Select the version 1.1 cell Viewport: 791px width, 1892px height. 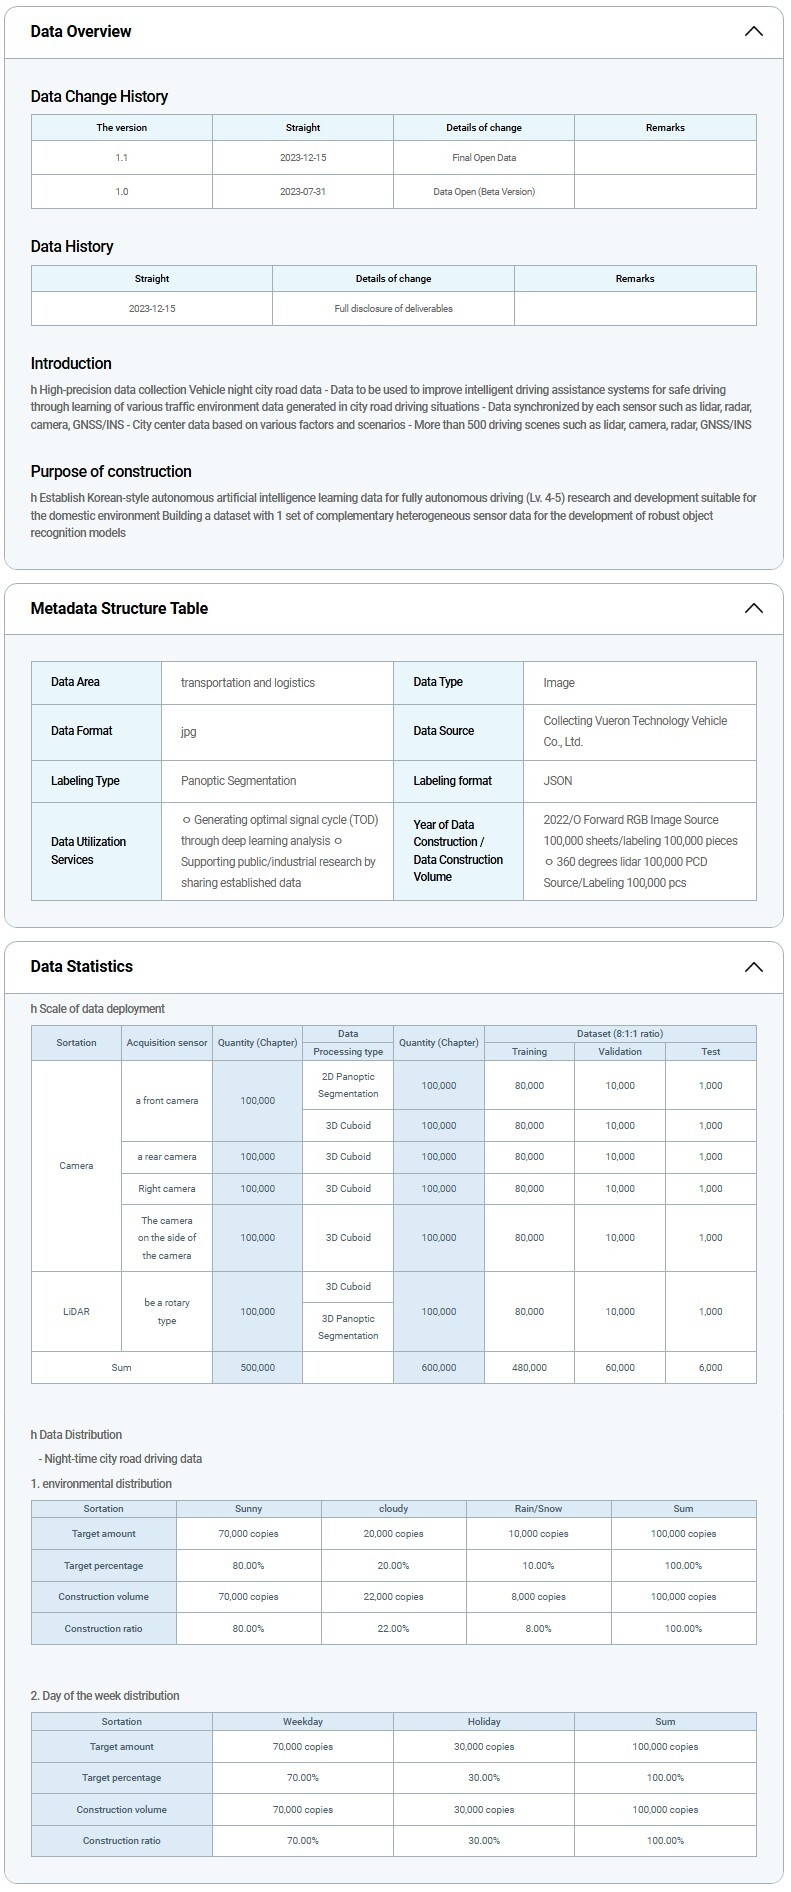click(x=121, y=158)
